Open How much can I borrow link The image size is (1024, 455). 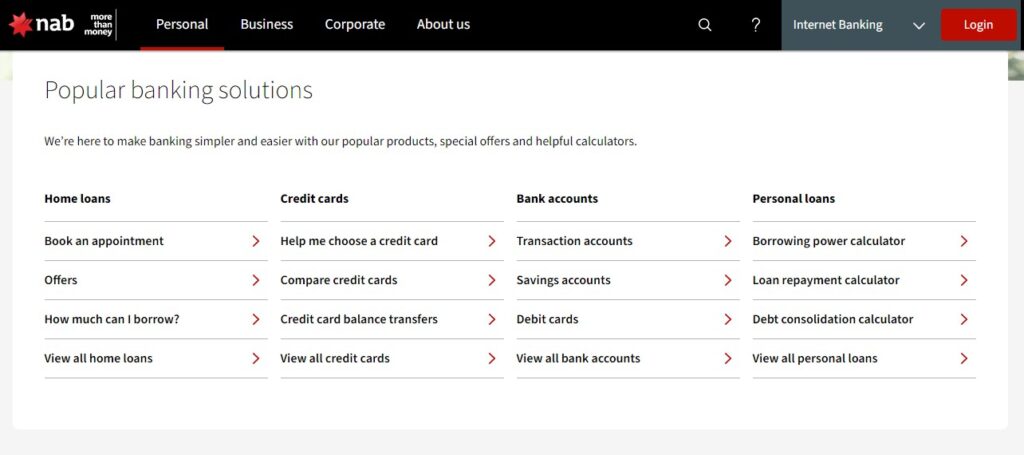click(x=112, y=319)
